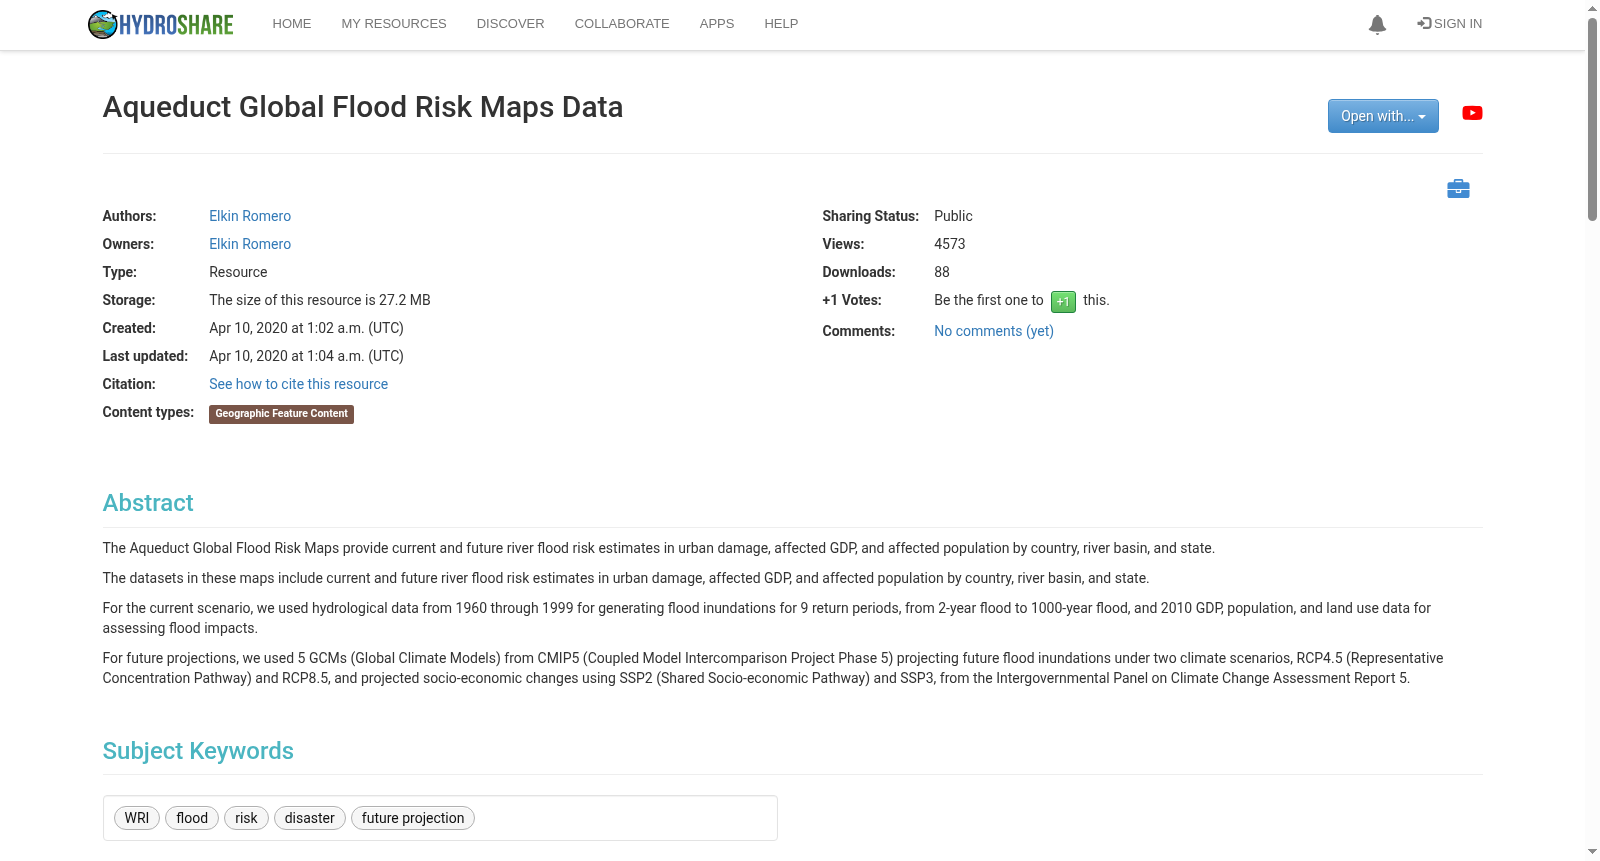Click the Created date Apr 10, 2020 1:02 a.m.
Screen dimensions: 1600x861
pos(306,328)
